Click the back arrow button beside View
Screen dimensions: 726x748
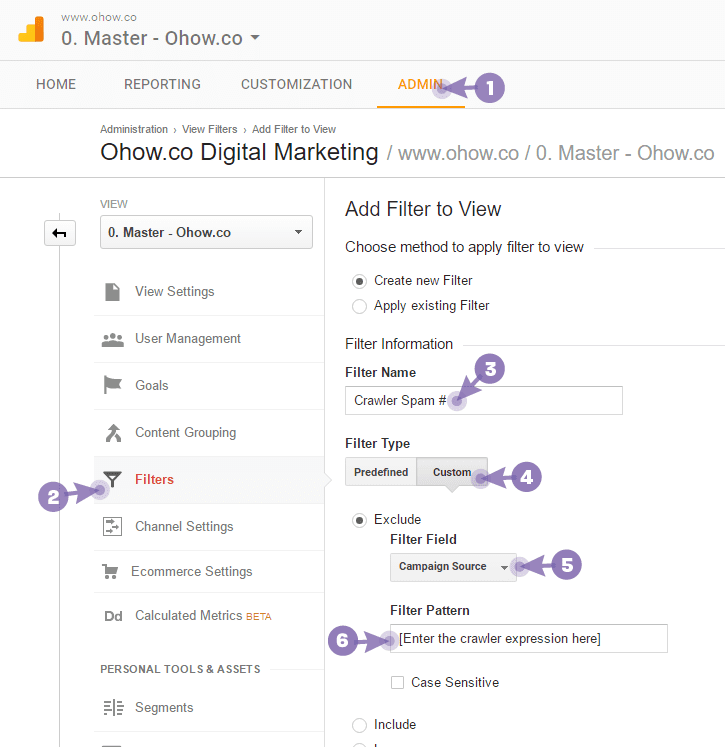[60, 233]
